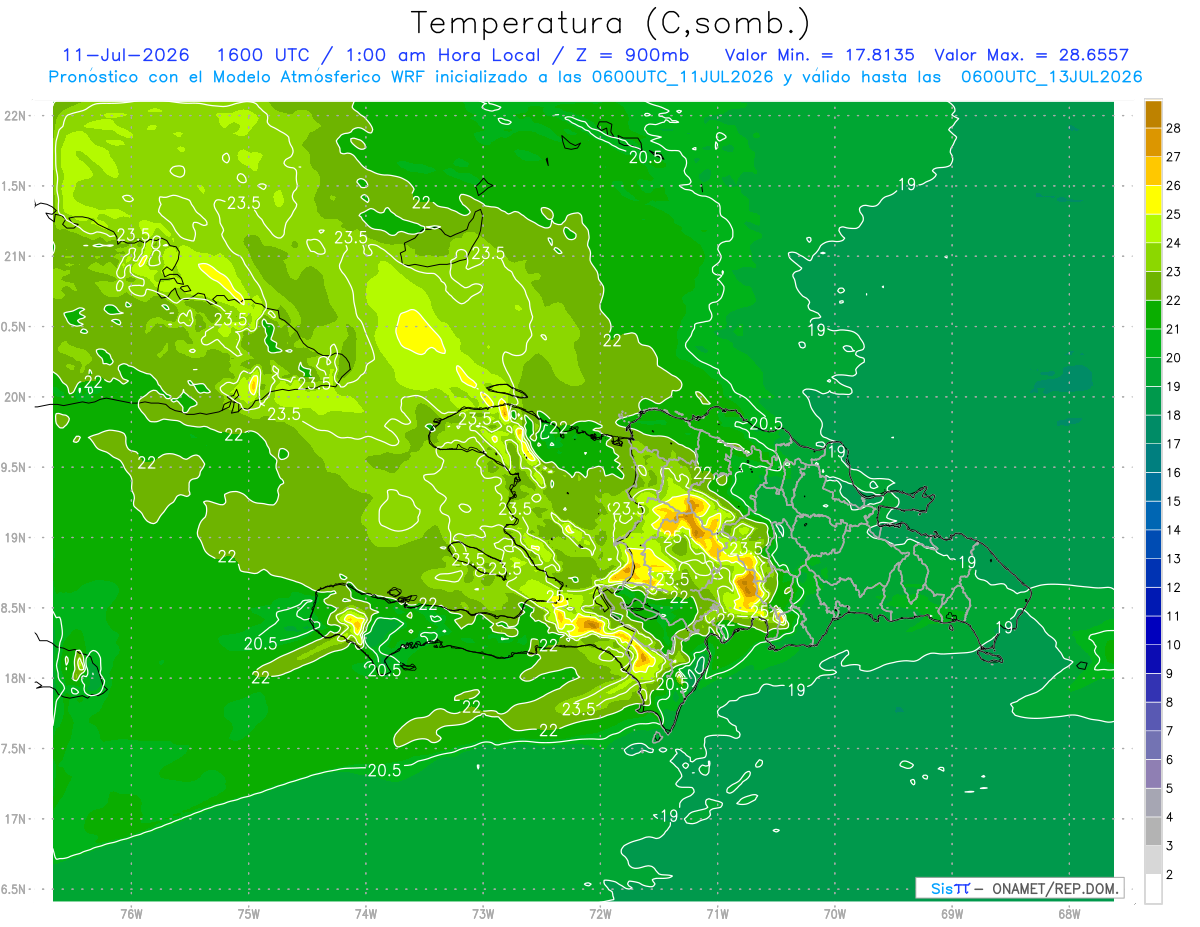
Task: Click the yellow swatch between 25 and 26
Action: click(1153, 200)
